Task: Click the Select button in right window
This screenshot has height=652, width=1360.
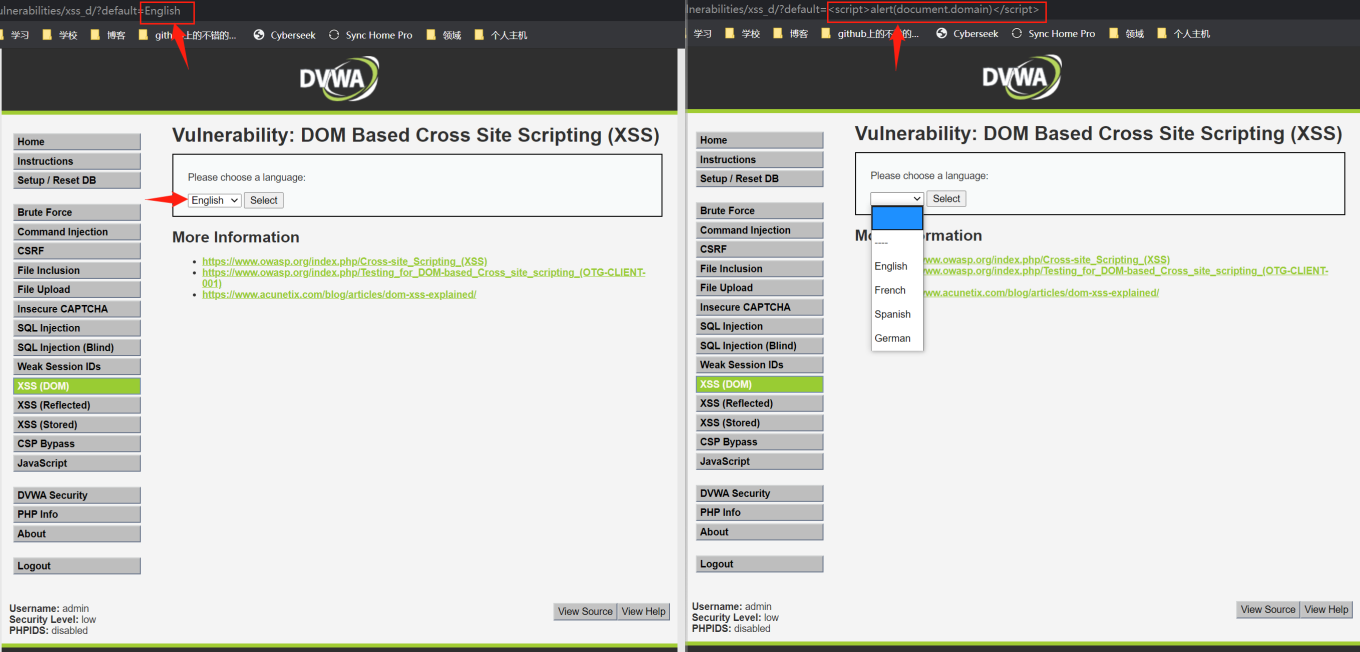Action: pyautogui.click(x=947, y=199)
